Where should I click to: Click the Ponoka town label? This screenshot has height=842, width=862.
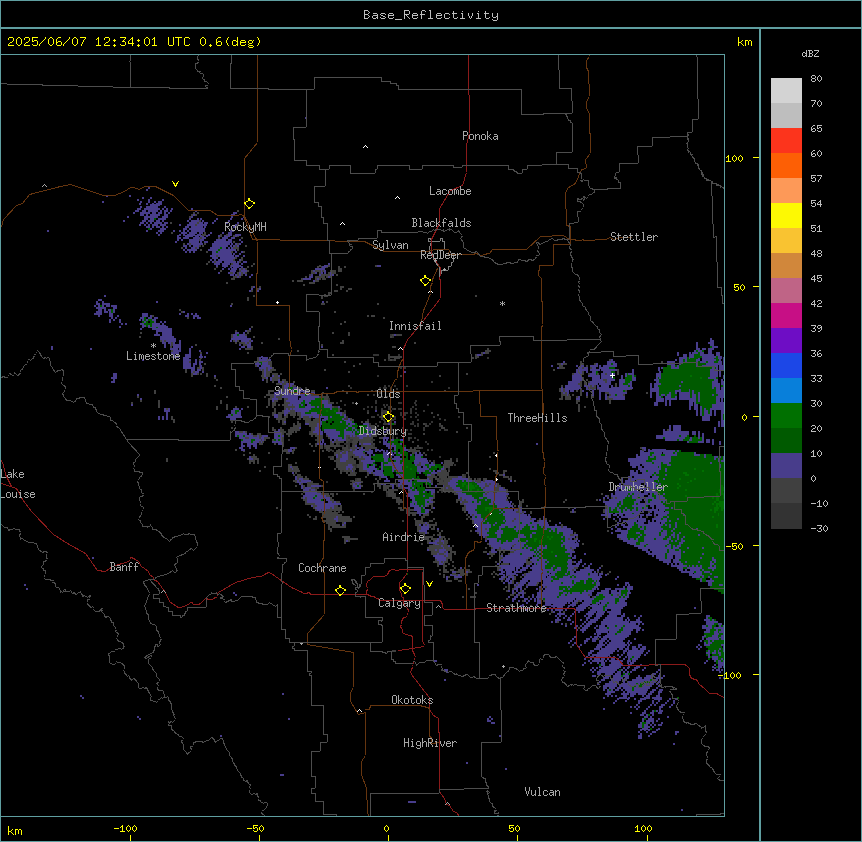(x=480, y=136)
